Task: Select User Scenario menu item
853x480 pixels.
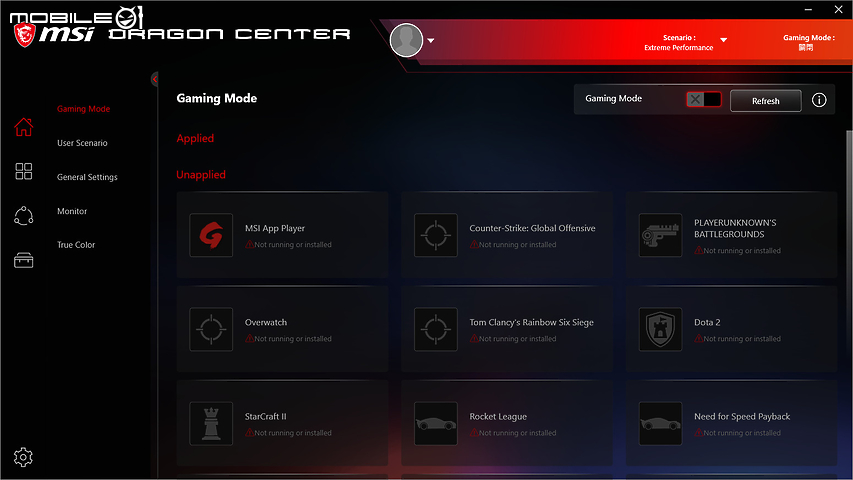Action: point(82,143)
